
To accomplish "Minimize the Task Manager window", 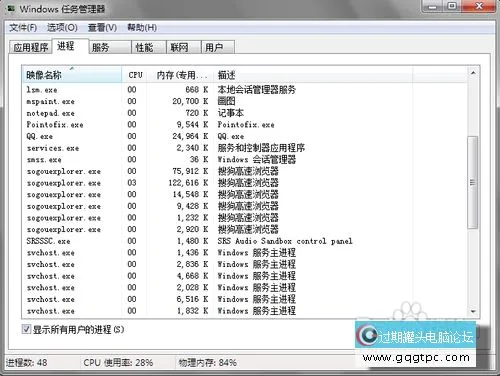I will 433,7.
